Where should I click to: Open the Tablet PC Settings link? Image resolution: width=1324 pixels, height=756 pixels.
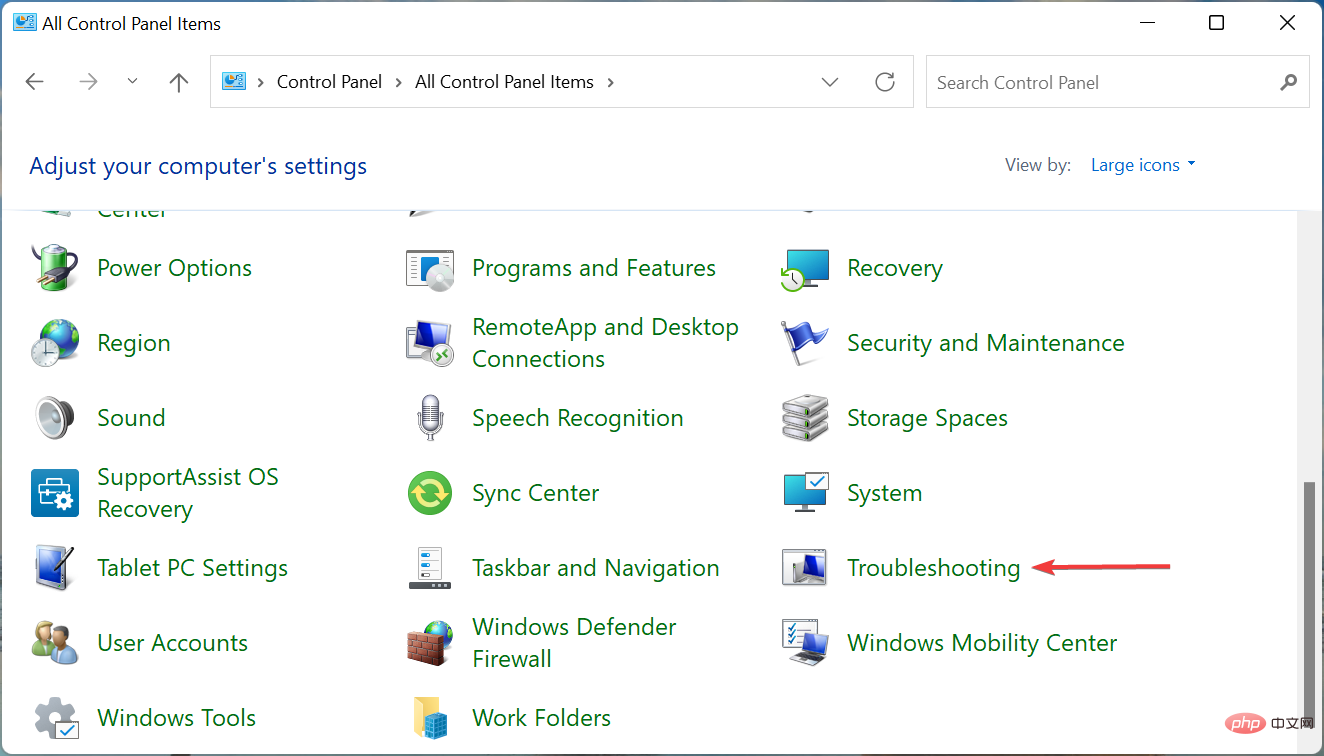[192, 568]
